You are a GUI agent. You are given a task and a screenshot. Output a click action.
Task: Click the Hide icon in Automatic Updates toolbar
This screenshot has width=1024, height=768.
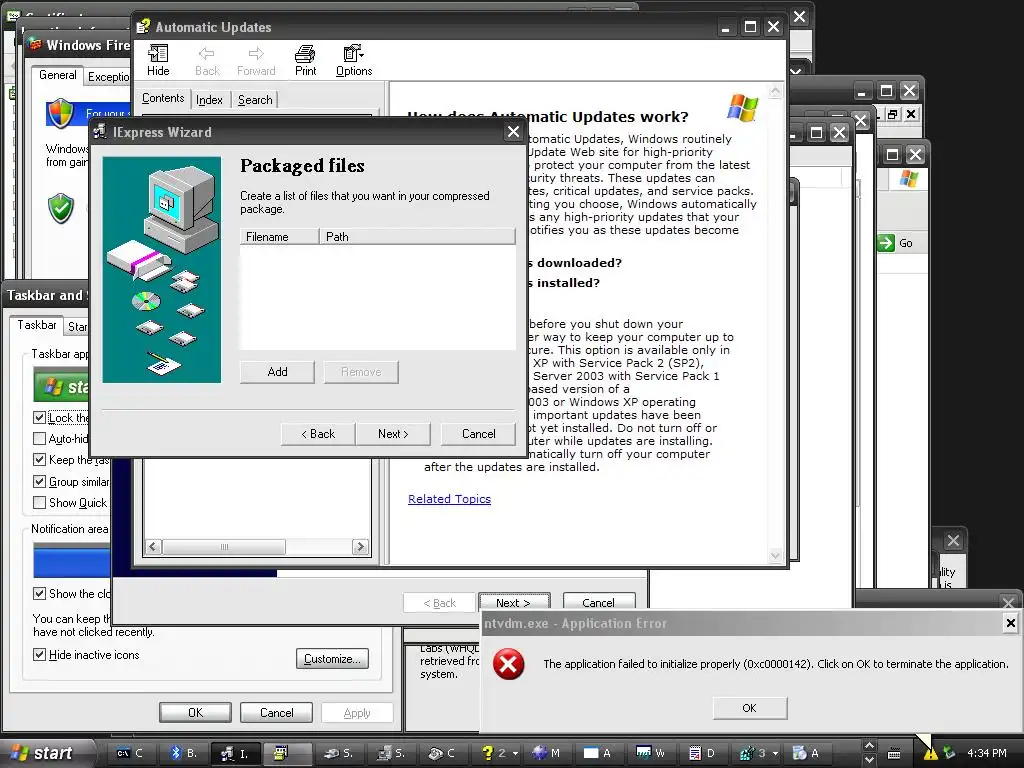pos(158,60)
